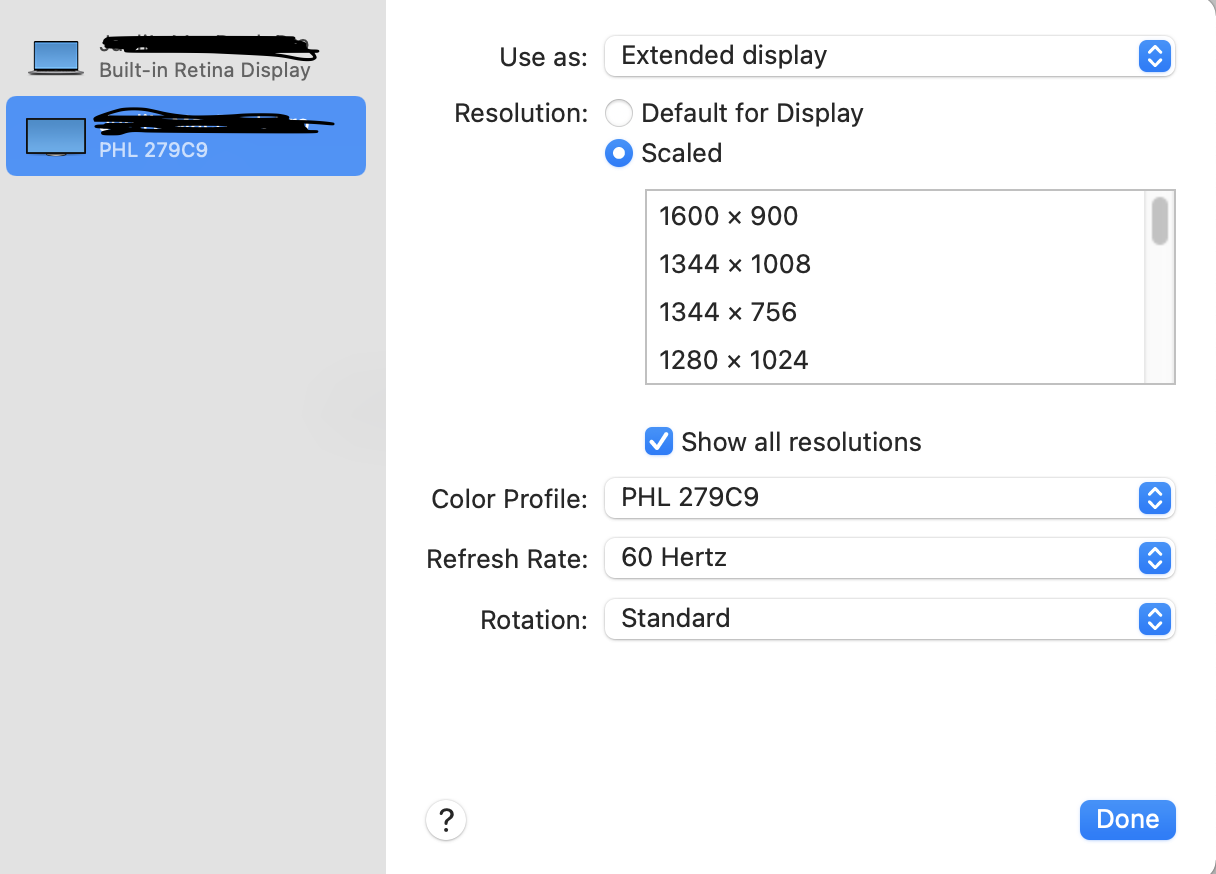Click the Use as dropdown arrows icon
Image resolution: width=1216 pixels, height=874 pixels.
(1154, 56)
